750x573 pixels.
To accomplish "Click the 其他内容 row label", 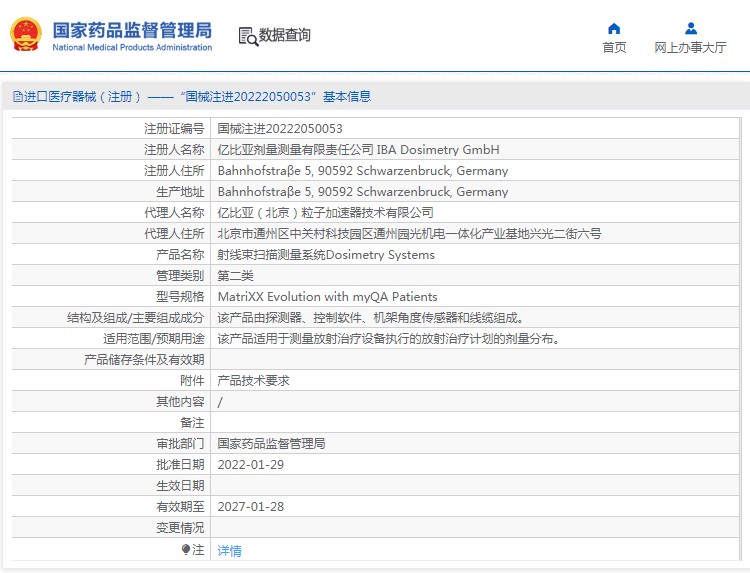I will pyautogui.click(x=180, y=402).
